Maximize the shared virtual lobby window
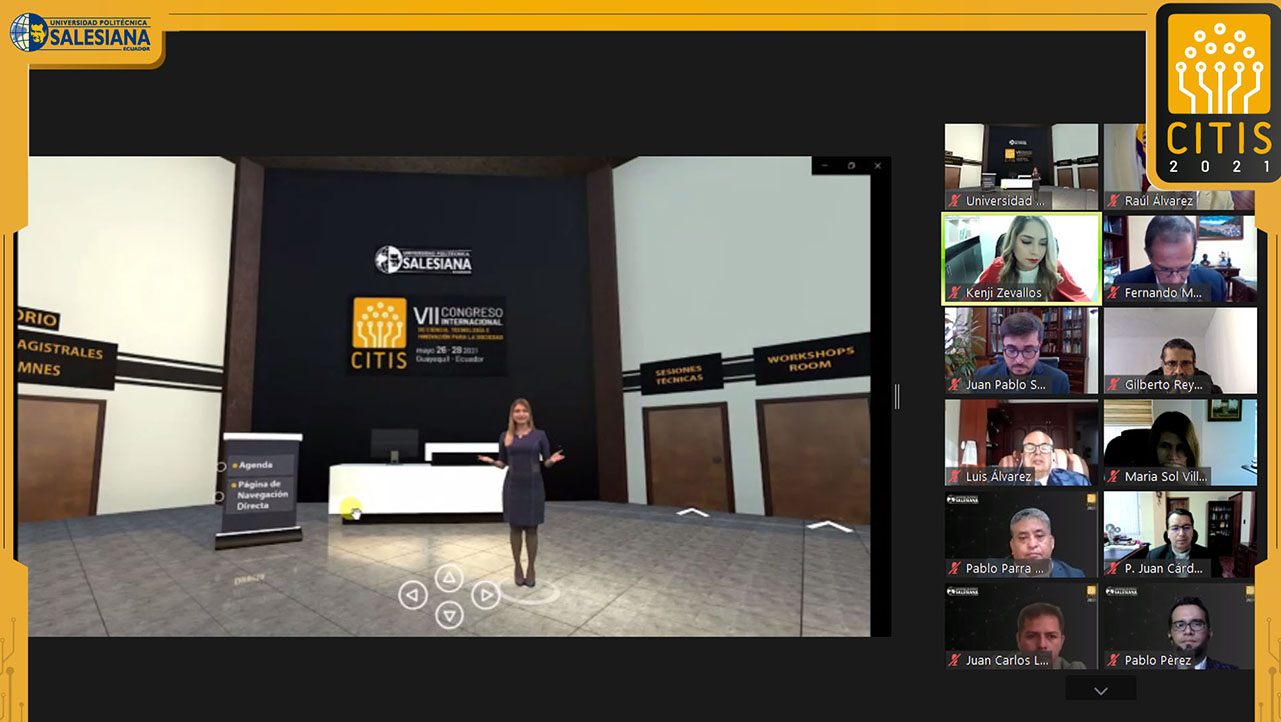This screenshot has height=722, width=1281. pos(851,165)
